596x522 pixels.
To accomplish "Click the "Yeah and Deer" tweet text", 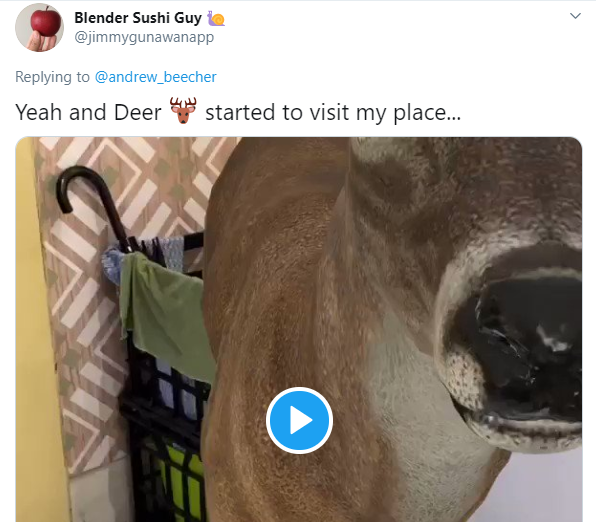I will (x=88, y=113).
